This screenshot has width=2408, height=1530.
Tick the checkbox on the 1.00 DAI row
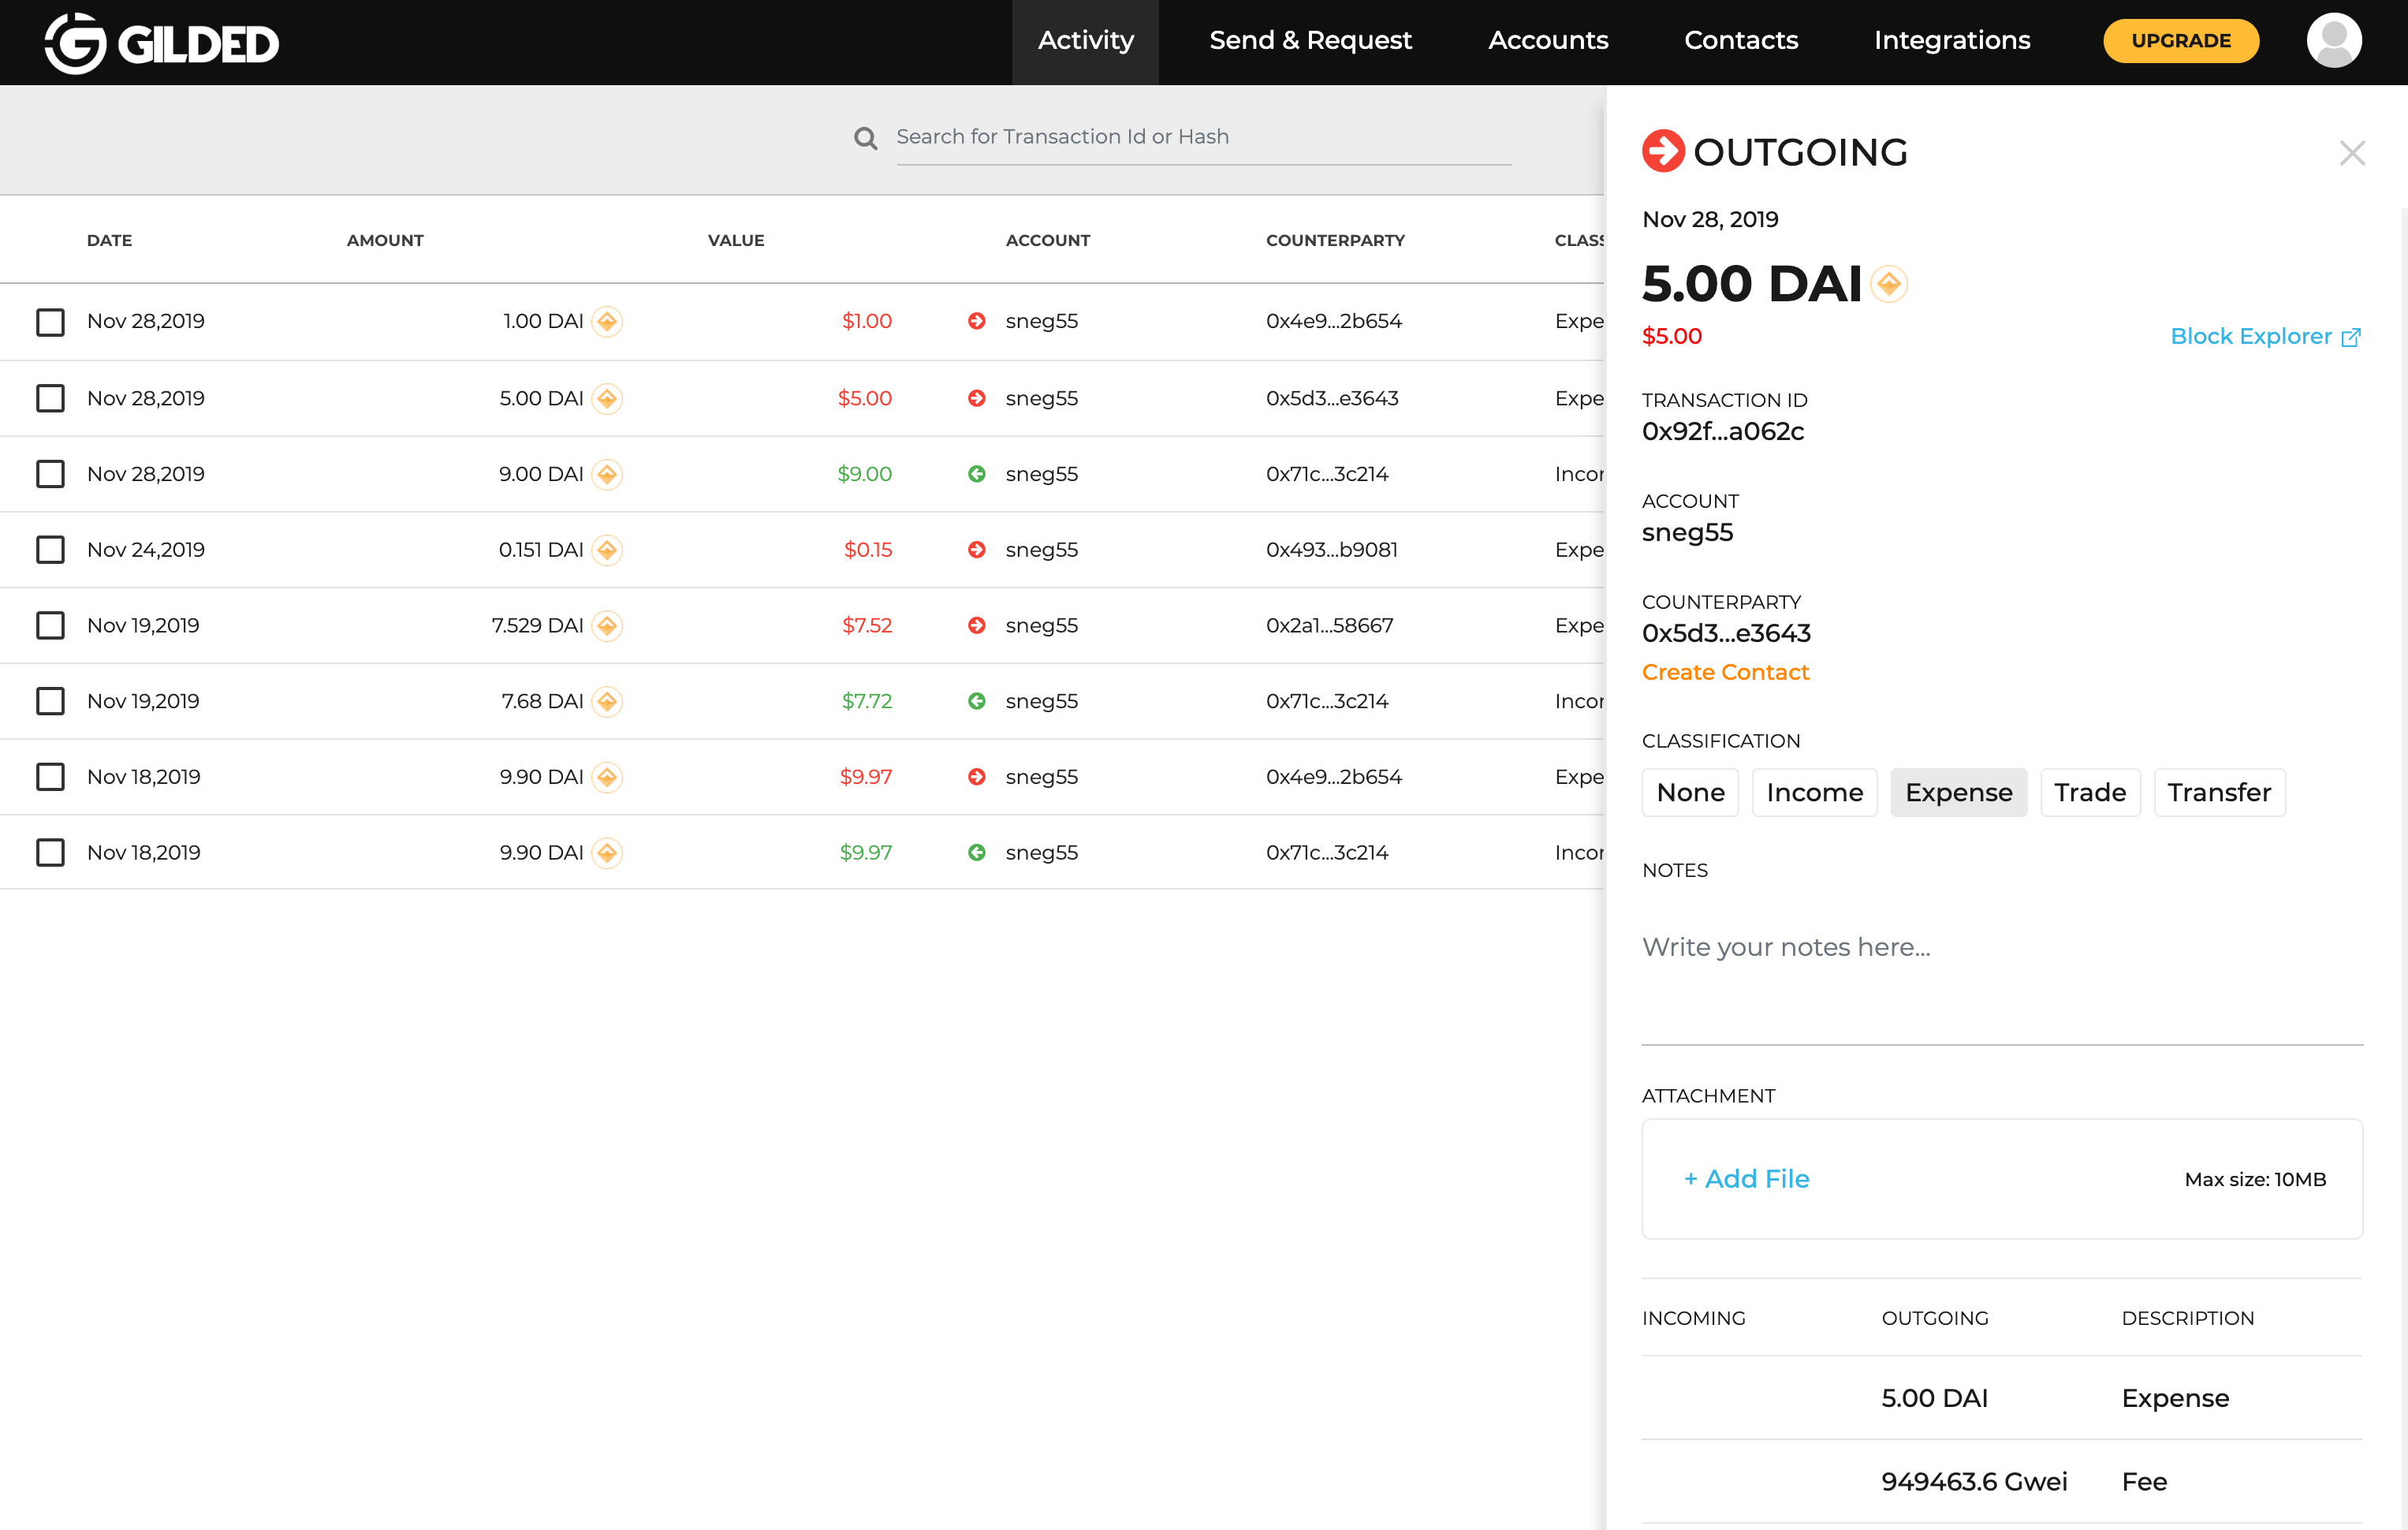pyautogui.click(x=50, y=322)
